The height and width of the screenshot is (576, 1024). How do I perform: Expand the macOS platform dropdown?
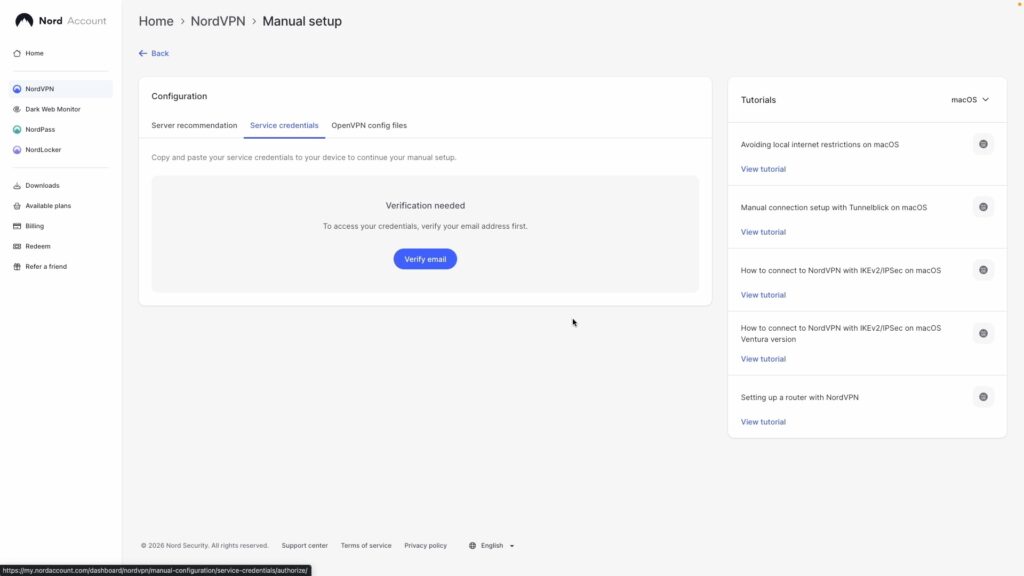(x=970, y=100)
